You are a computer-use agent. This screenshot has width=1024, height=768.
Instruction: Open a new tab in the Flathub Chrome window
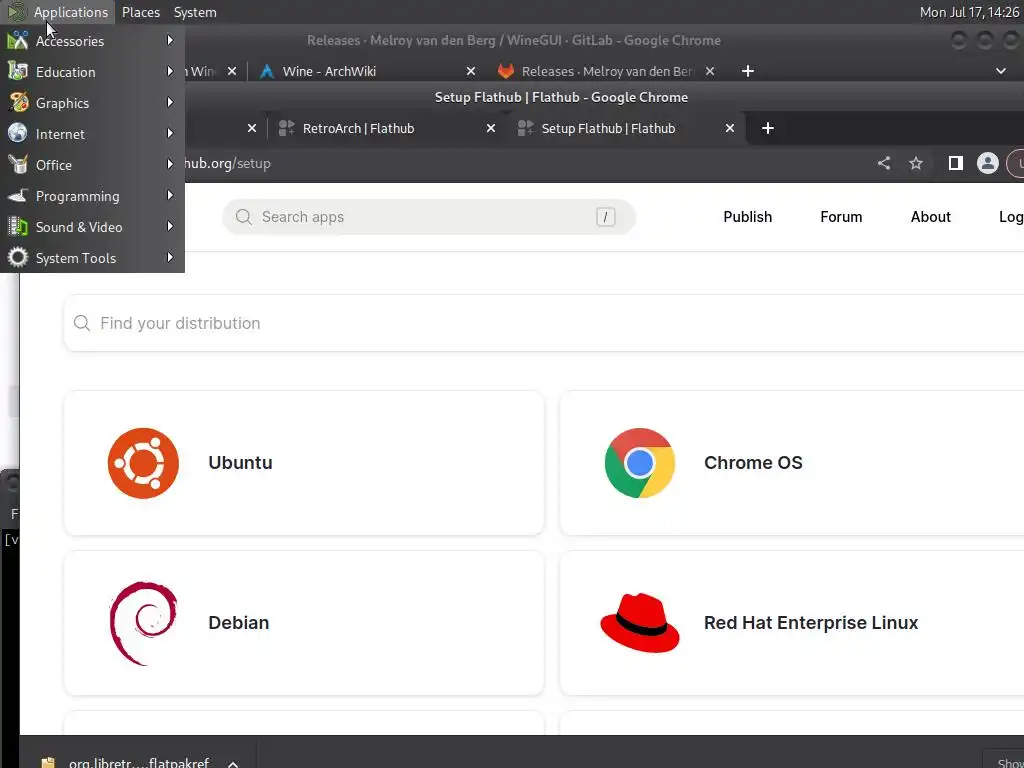pyautogui.click(x=768, y=129)
